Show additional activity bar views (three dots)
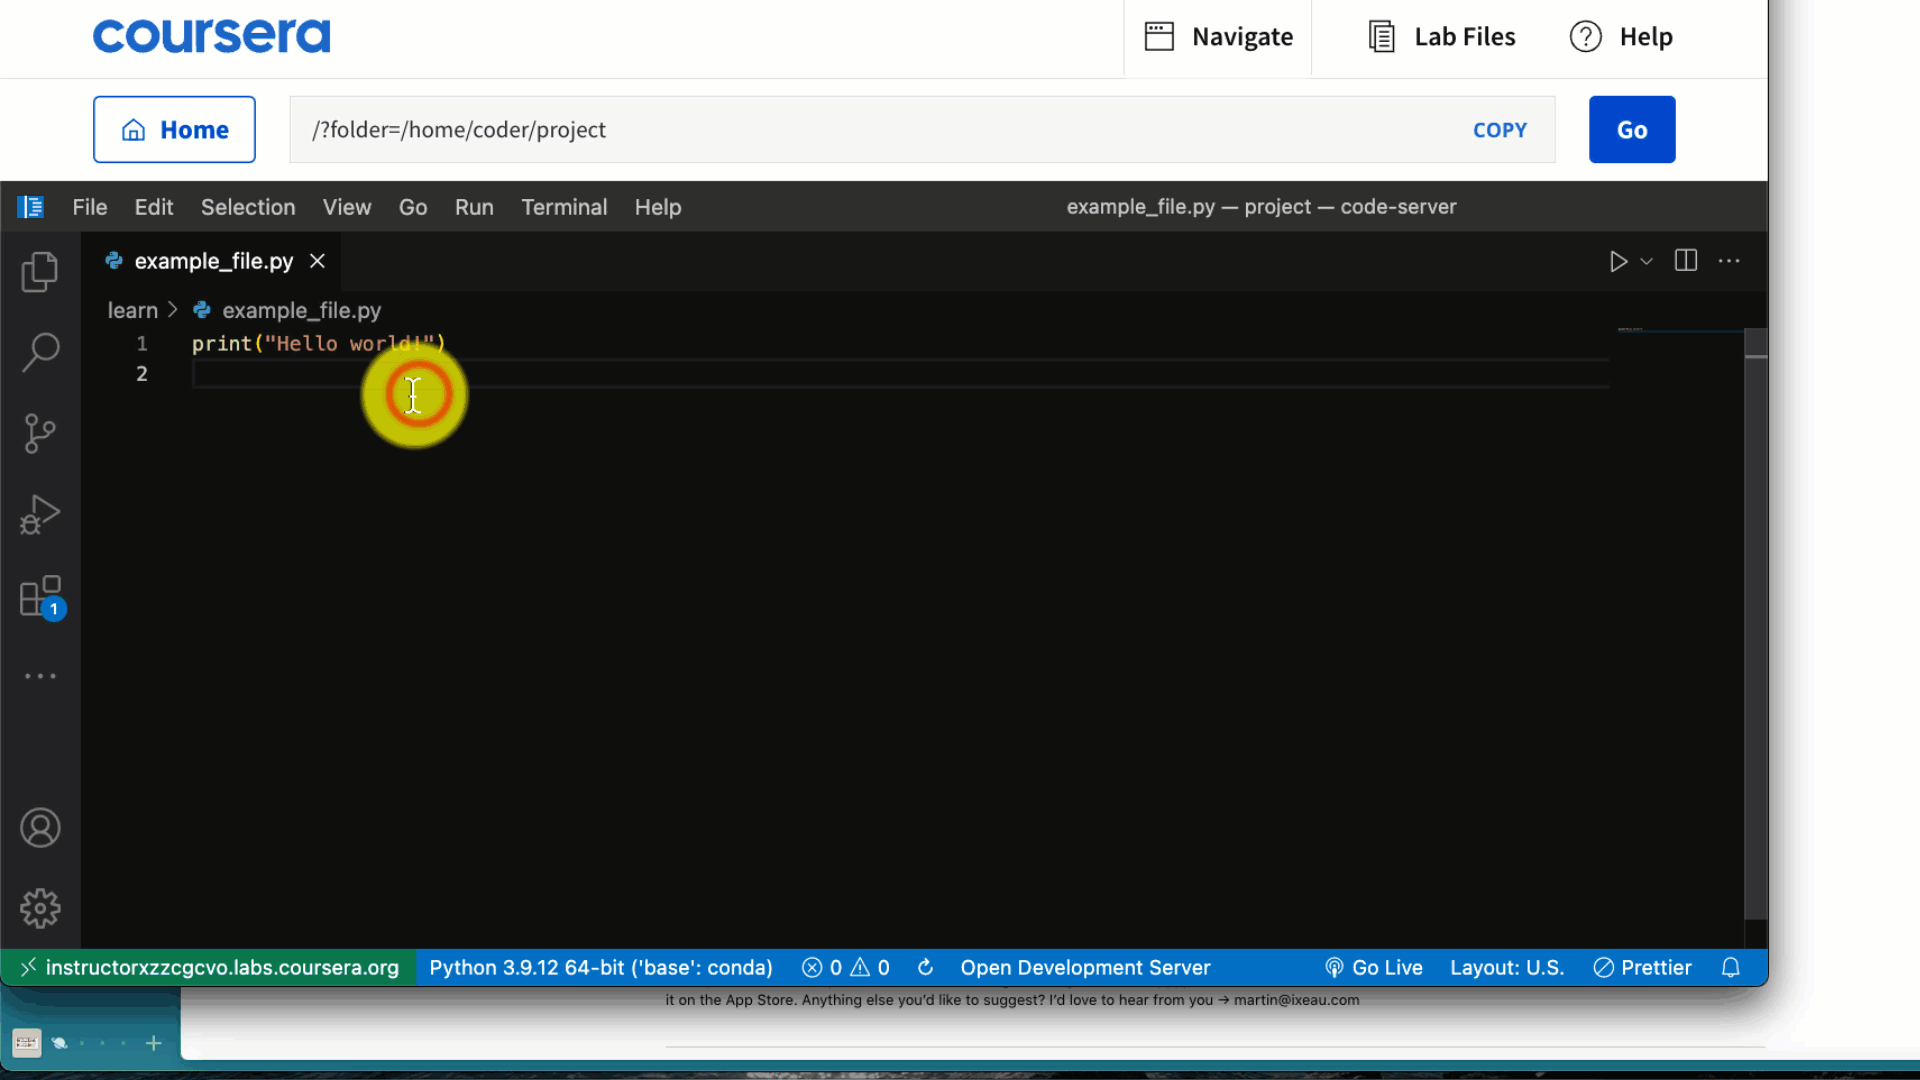 click(40, 676)
